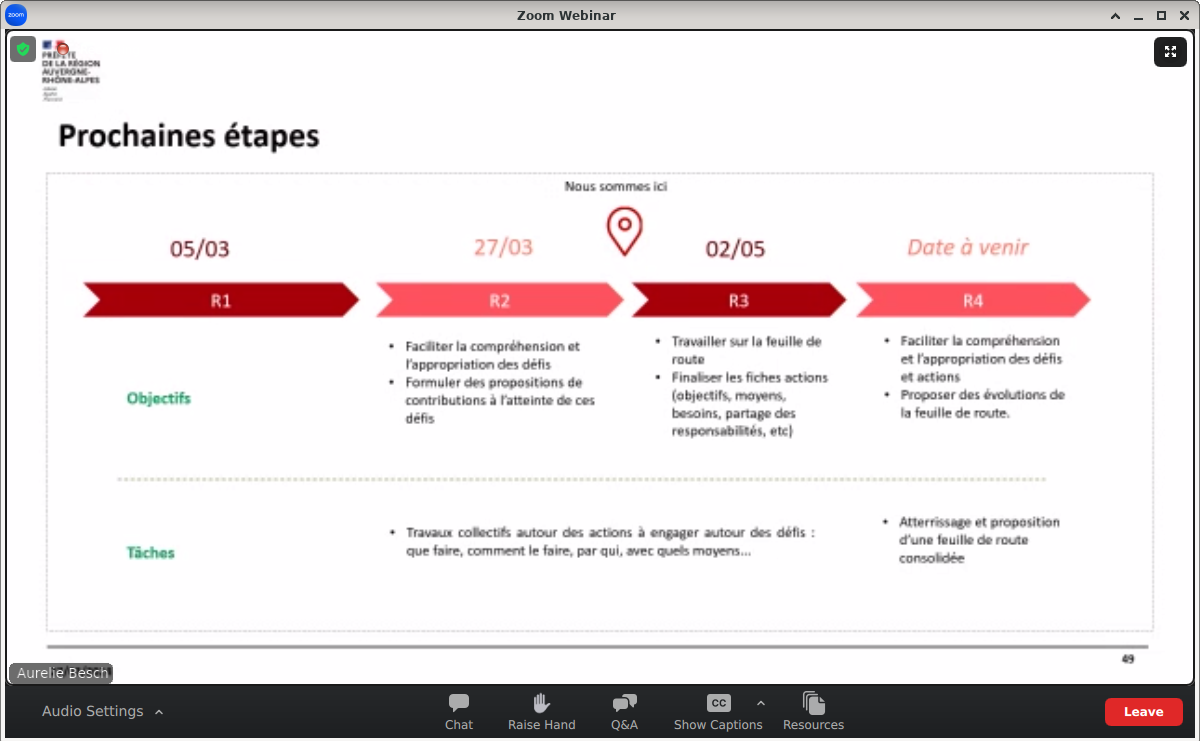Click the 02/05 date text
This screenshot has width=1200, height=741.
[x=735, y=249]
